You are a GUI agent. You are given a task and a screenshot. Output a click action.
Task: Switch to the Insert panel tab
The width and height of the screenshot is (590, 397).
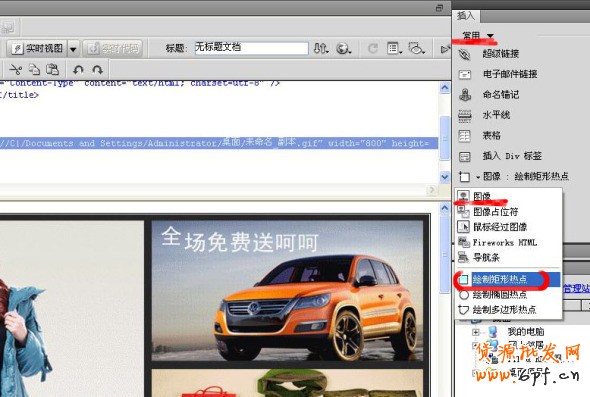pyautogui.click(x=465, y=16)
